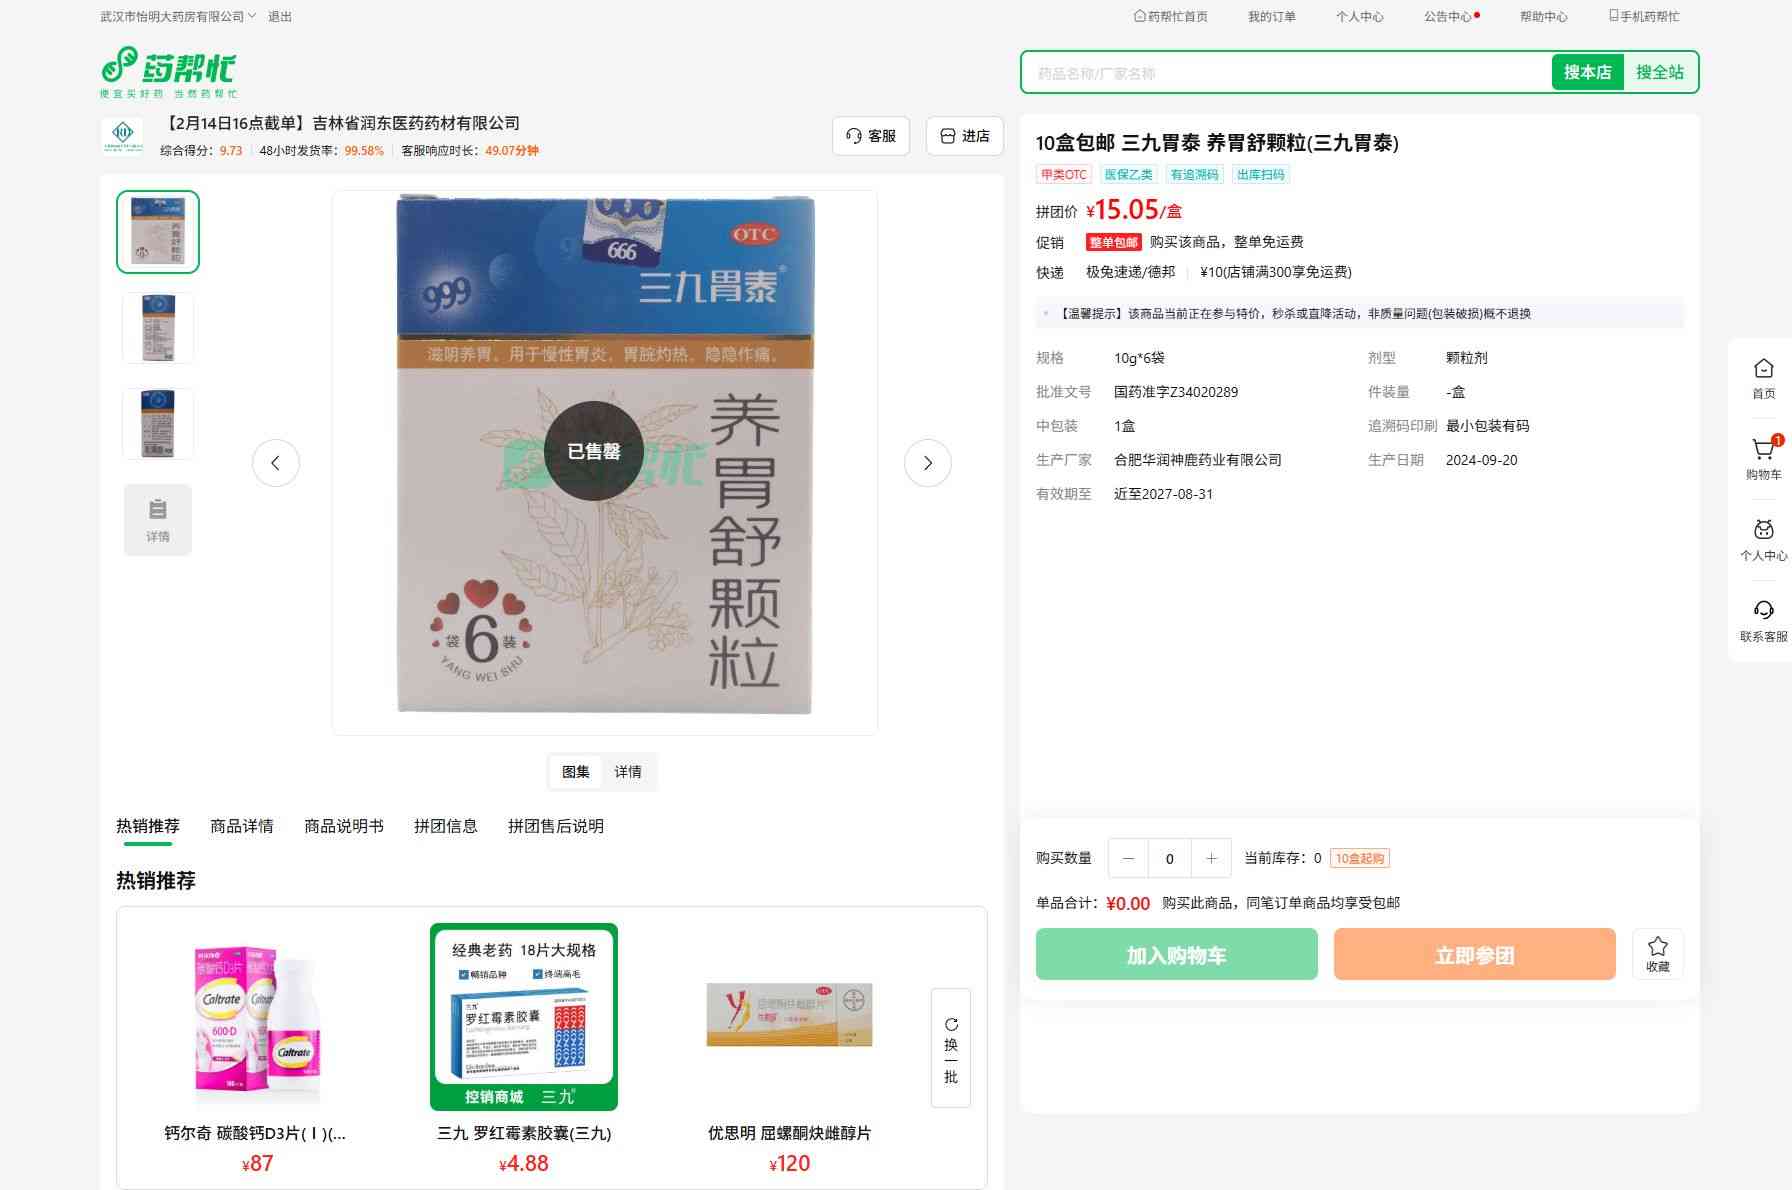Open the 商品说明书 tab

point(344,826)
